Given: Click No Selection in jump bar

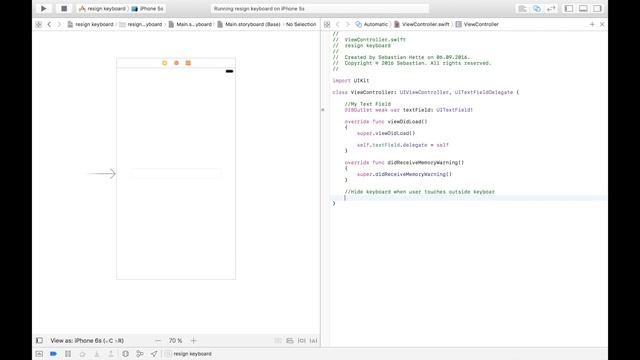Looking at the screenshot, I should tap(301, 24).
